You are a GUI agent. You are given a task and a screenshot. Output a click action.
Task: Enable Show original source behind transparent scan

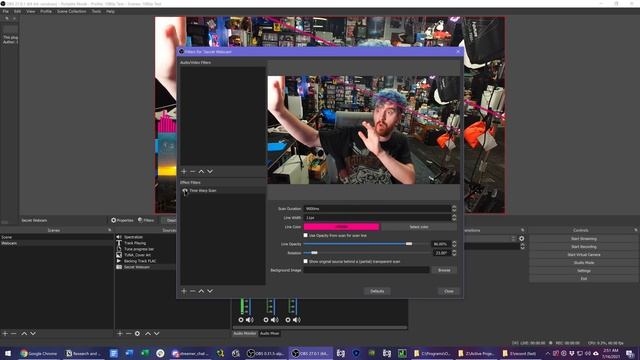[306, 261]
